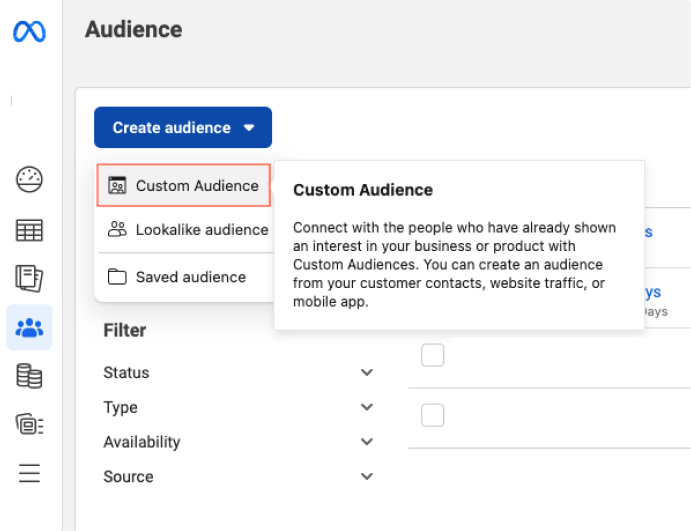Open the account overview gauge icon
Image resolution: width=691 pixels, height=531 pixels.
coord(29,180)
